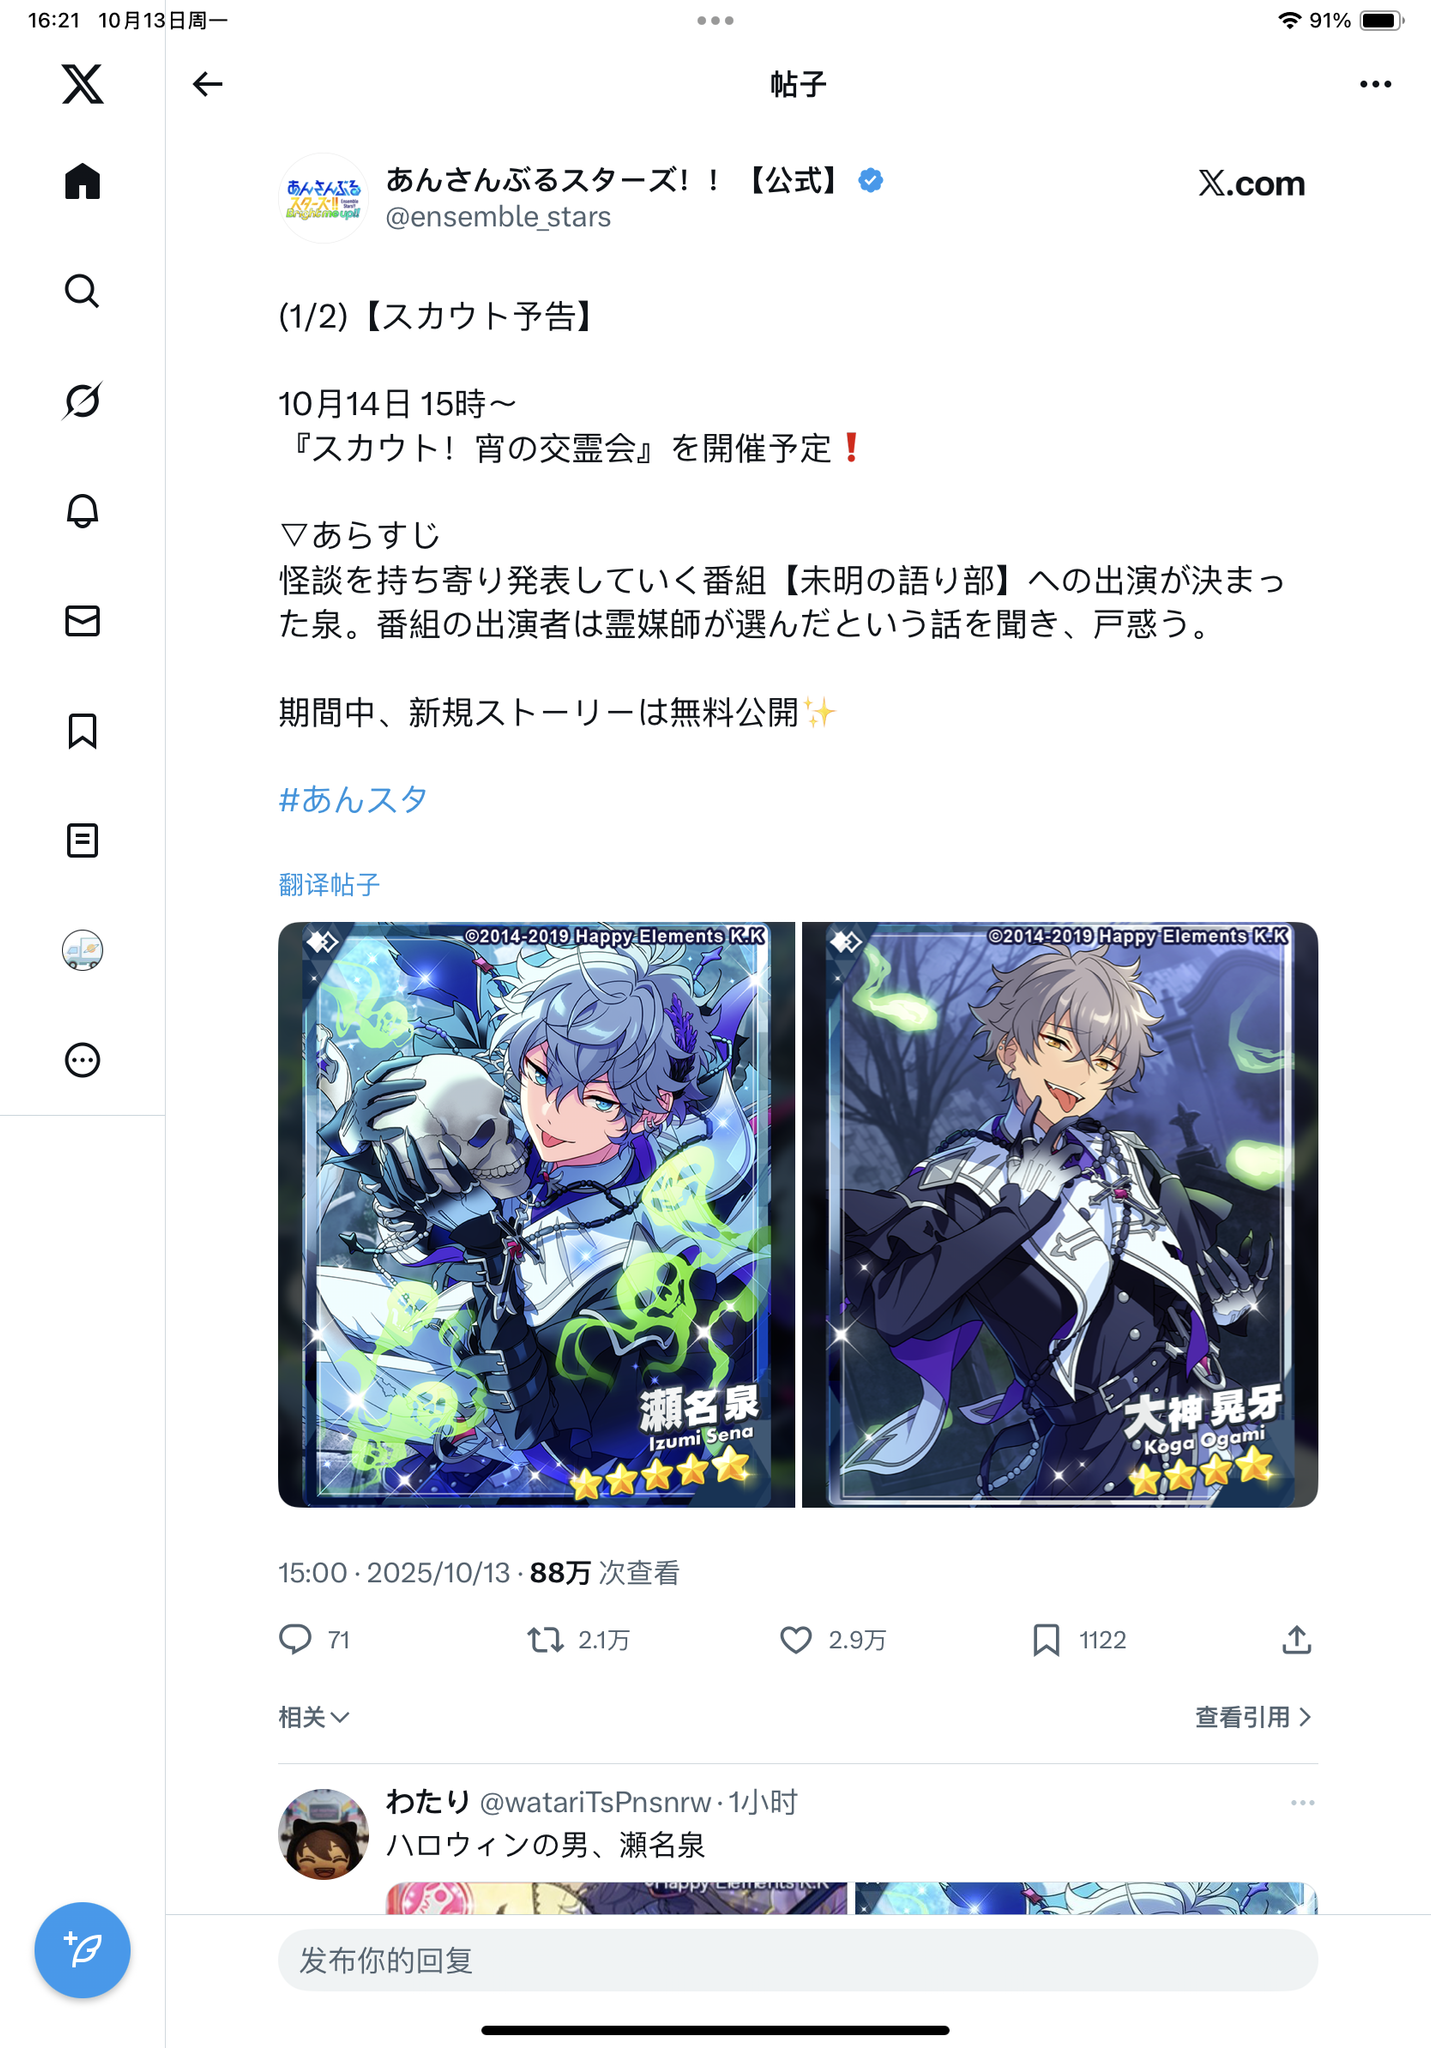Screen dimensions: 1431x2048
Task: Open the 查看引用 quotes chevron
Action: (1253, 1717)
